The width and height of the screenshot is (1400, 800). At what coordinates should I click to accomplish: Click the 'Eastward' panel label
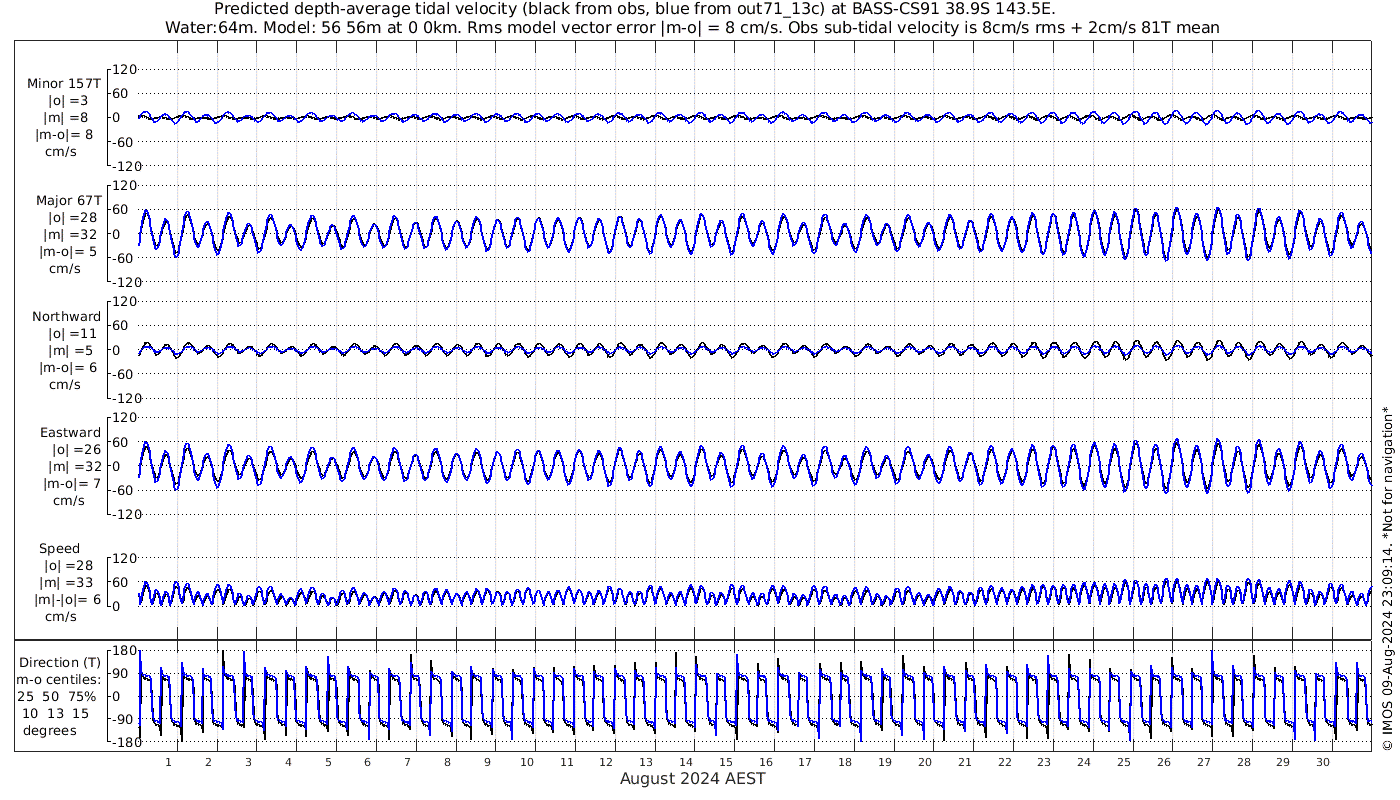pyautogui.click(x=71, y=432)
